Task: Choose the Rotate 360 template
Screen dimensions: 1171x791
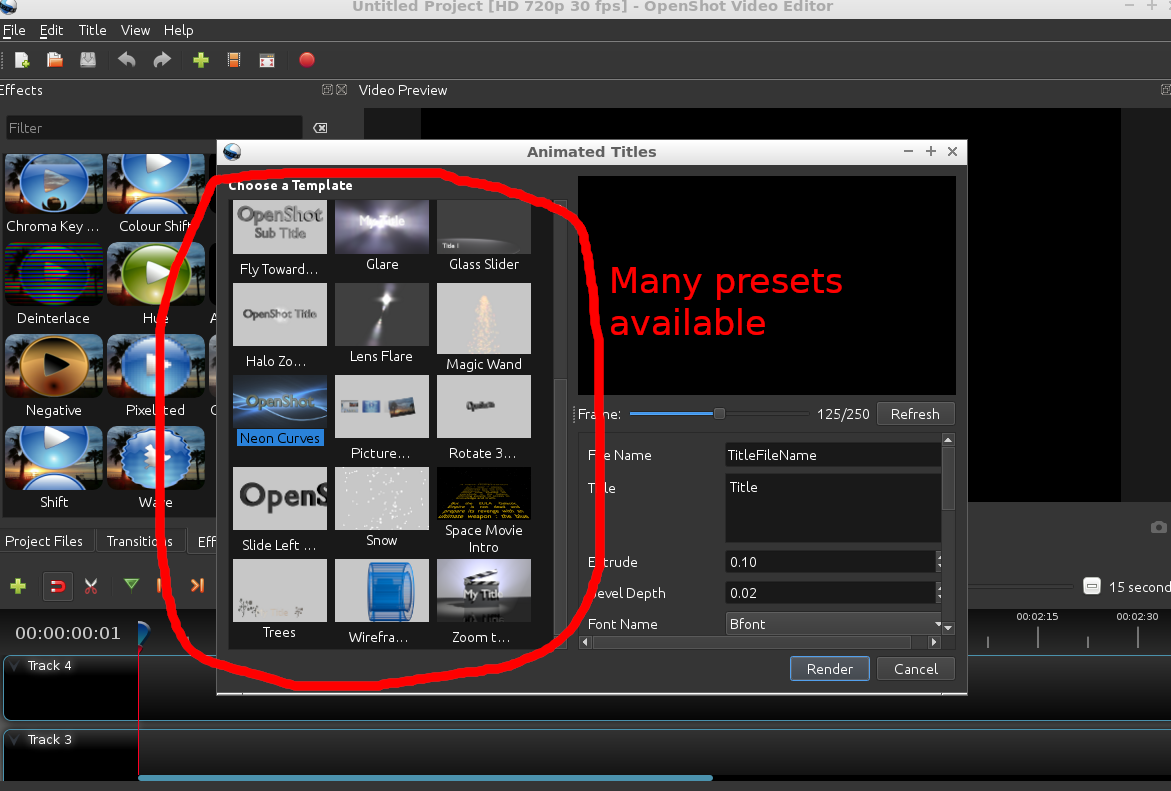Action: tap(484, 418)
